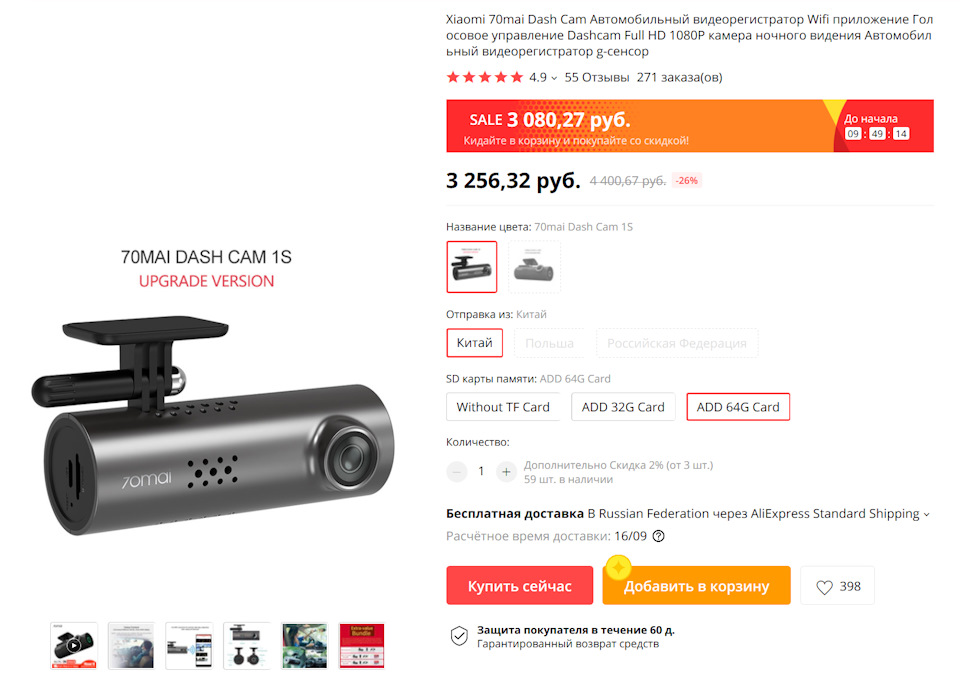Select the gray dash cam color variant

pyautogui.click(x=534, y=267)
